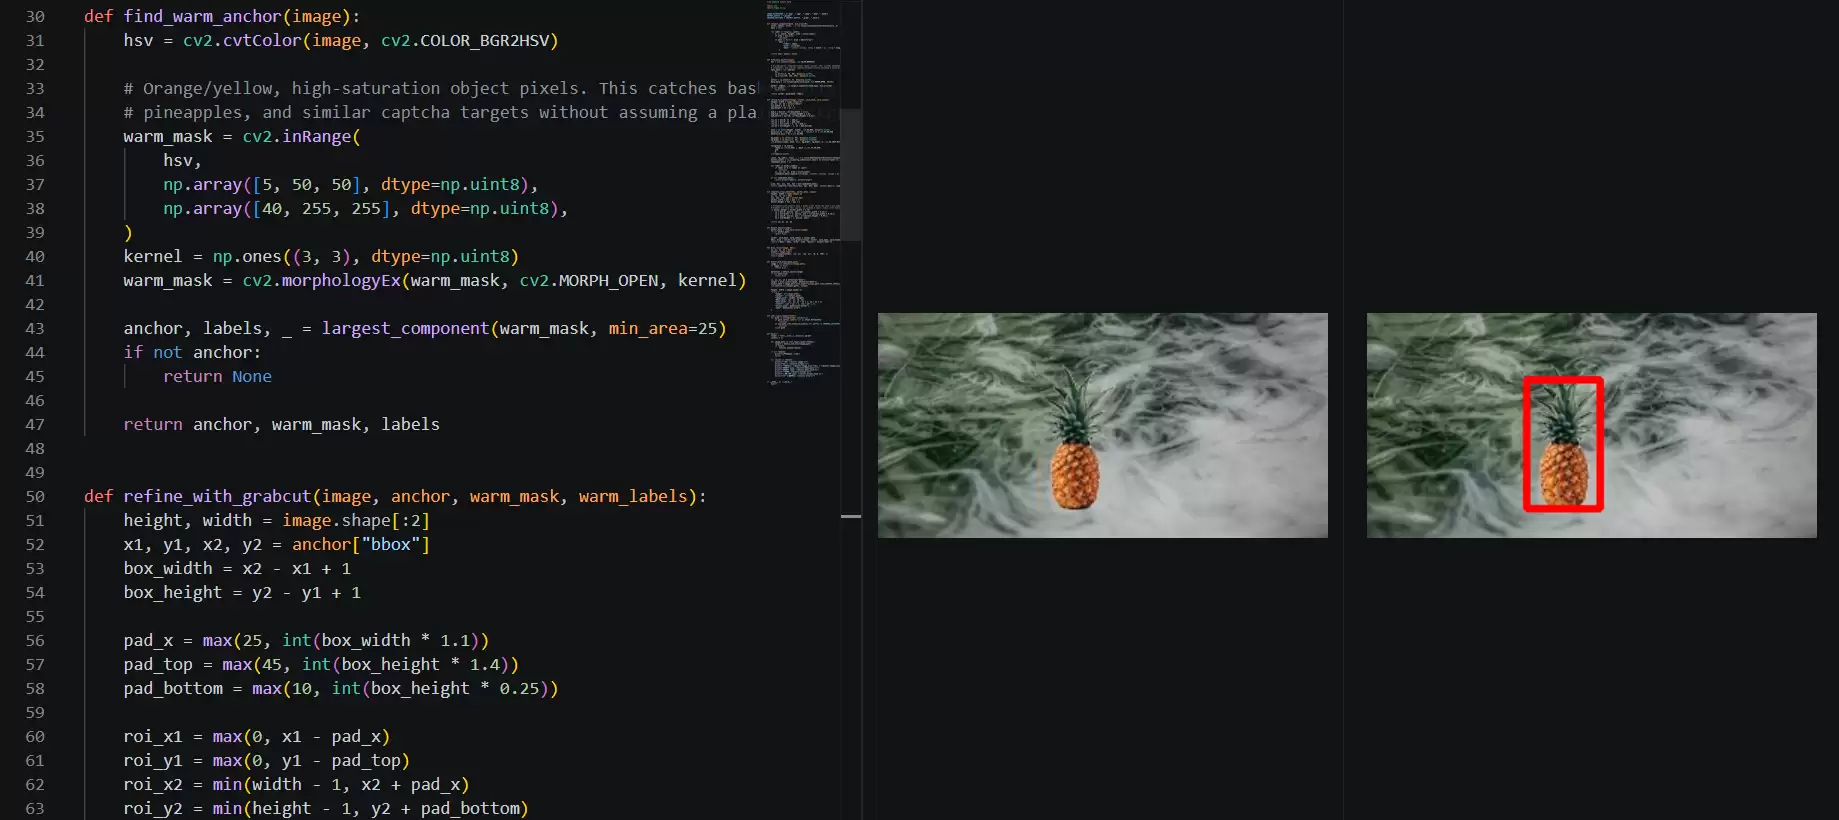
Task: Click cv2.COLOR_BGR2HSV on line 31
Action: coord(465,40)
